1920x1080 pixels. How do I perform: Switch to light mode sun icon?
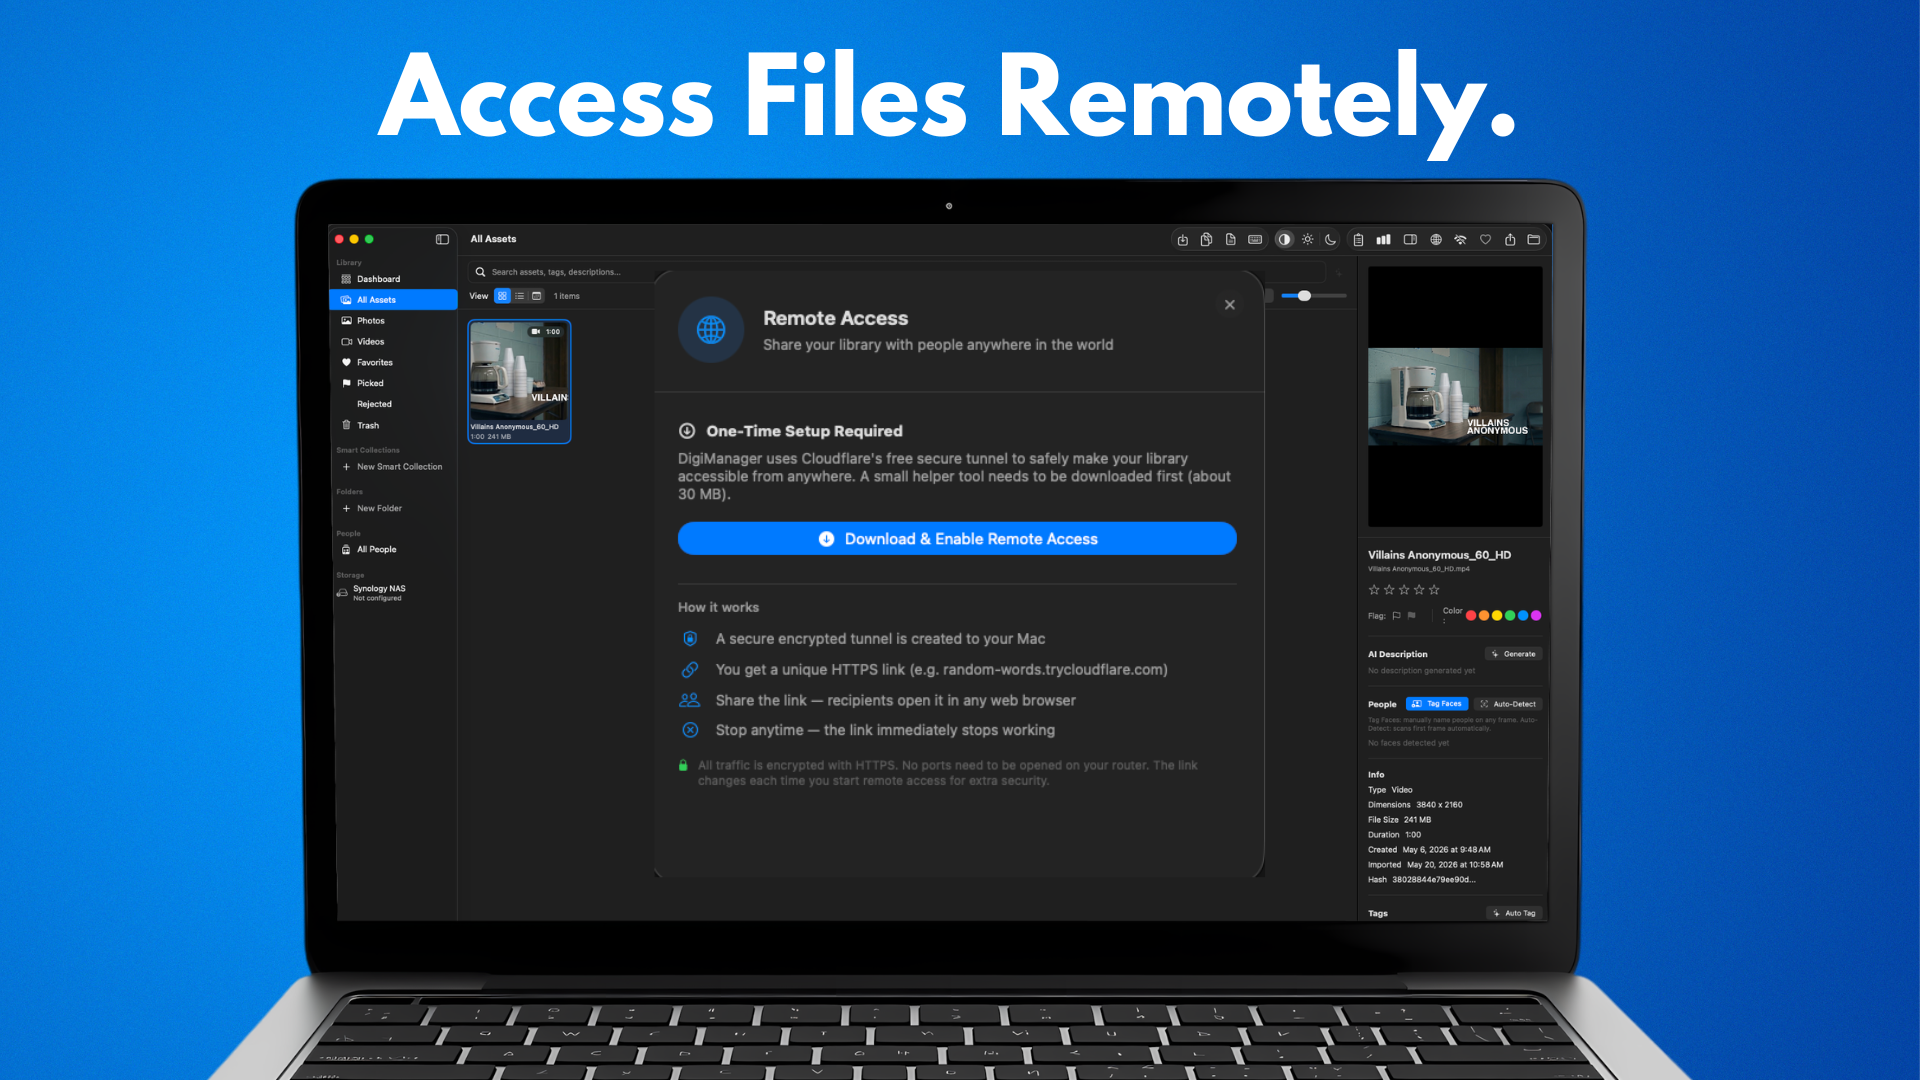[x=1307, y=240]
